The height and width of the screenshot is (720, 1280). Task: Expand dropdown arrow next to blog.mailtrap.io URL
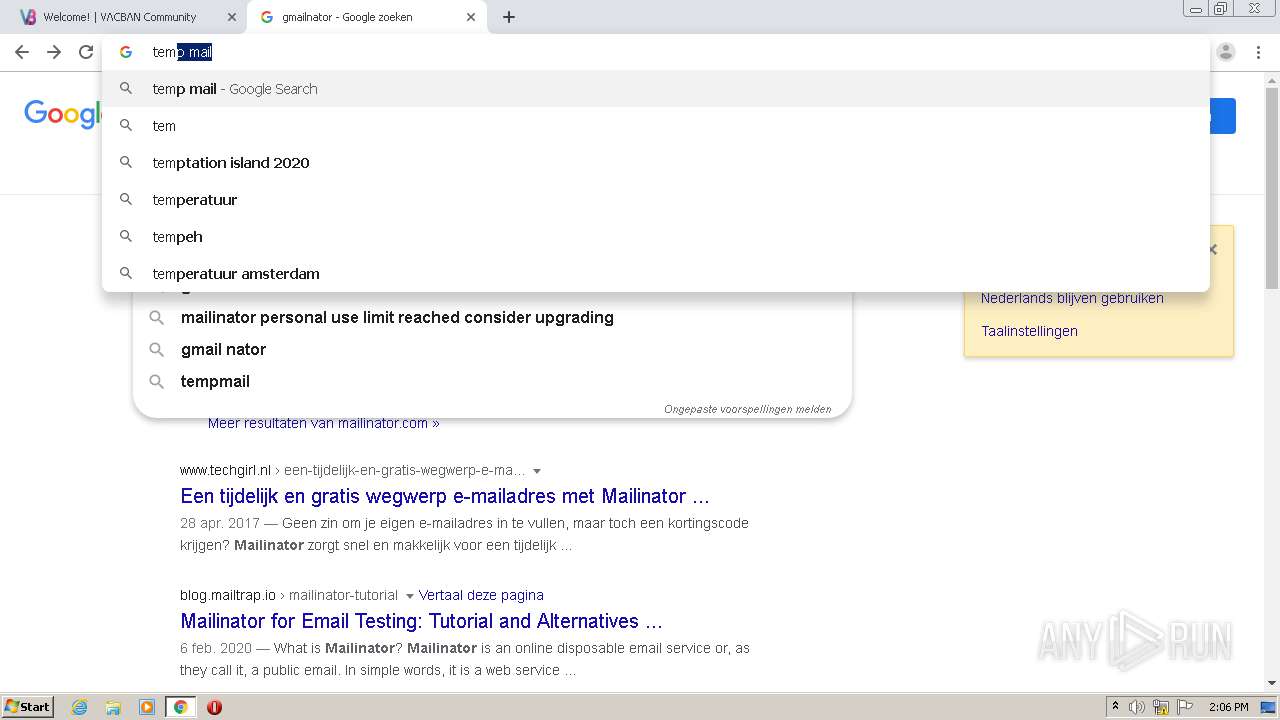(x=409, y=596)
